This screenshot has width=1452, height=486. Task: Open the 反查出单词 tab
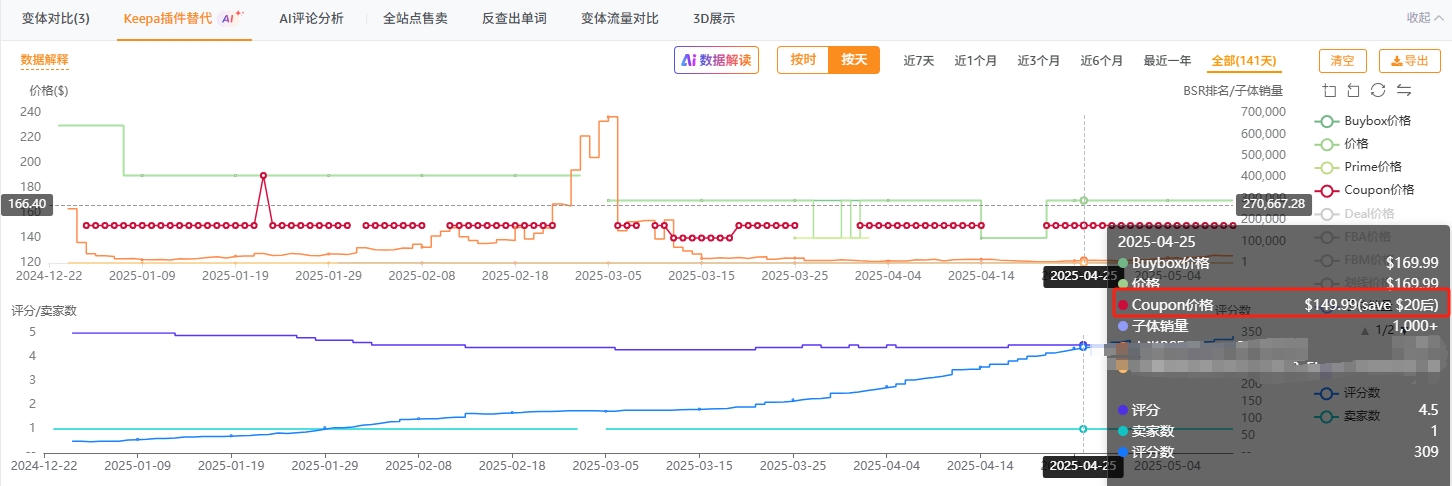[x=514, y=18]
